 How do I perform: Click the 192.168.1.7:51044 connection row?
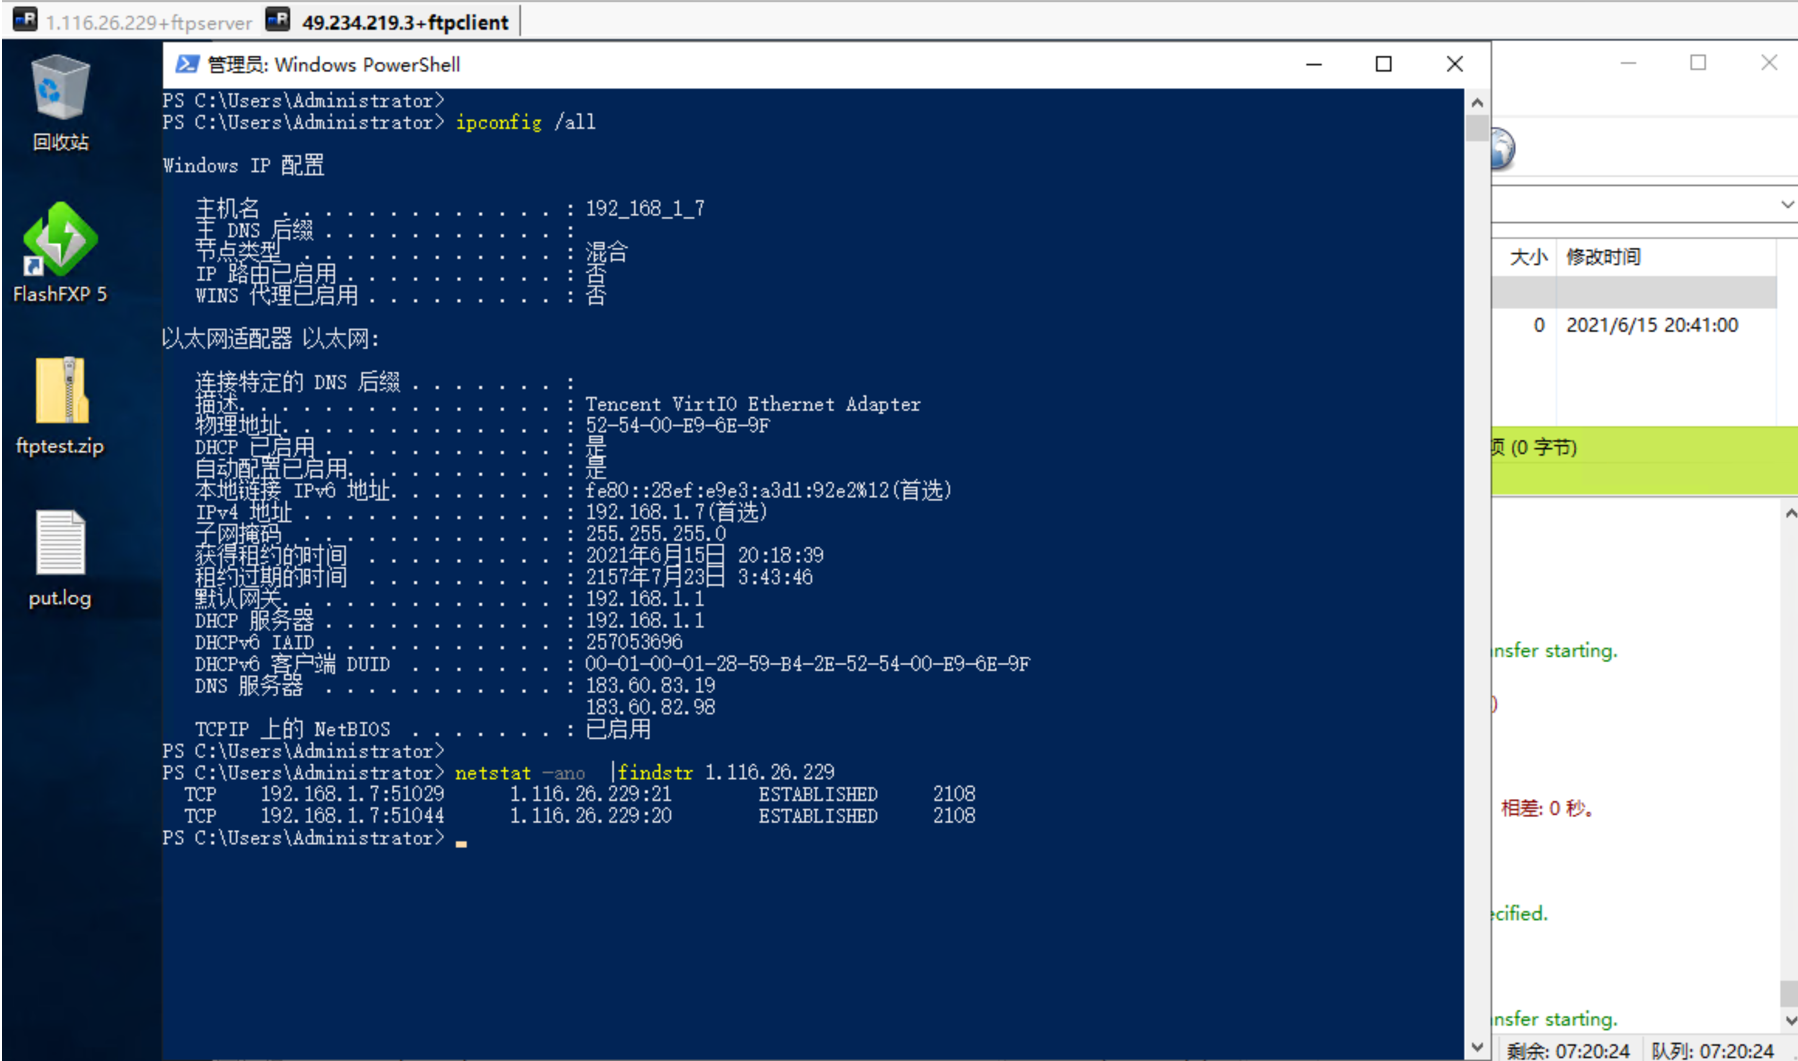(x=579, y=816)
